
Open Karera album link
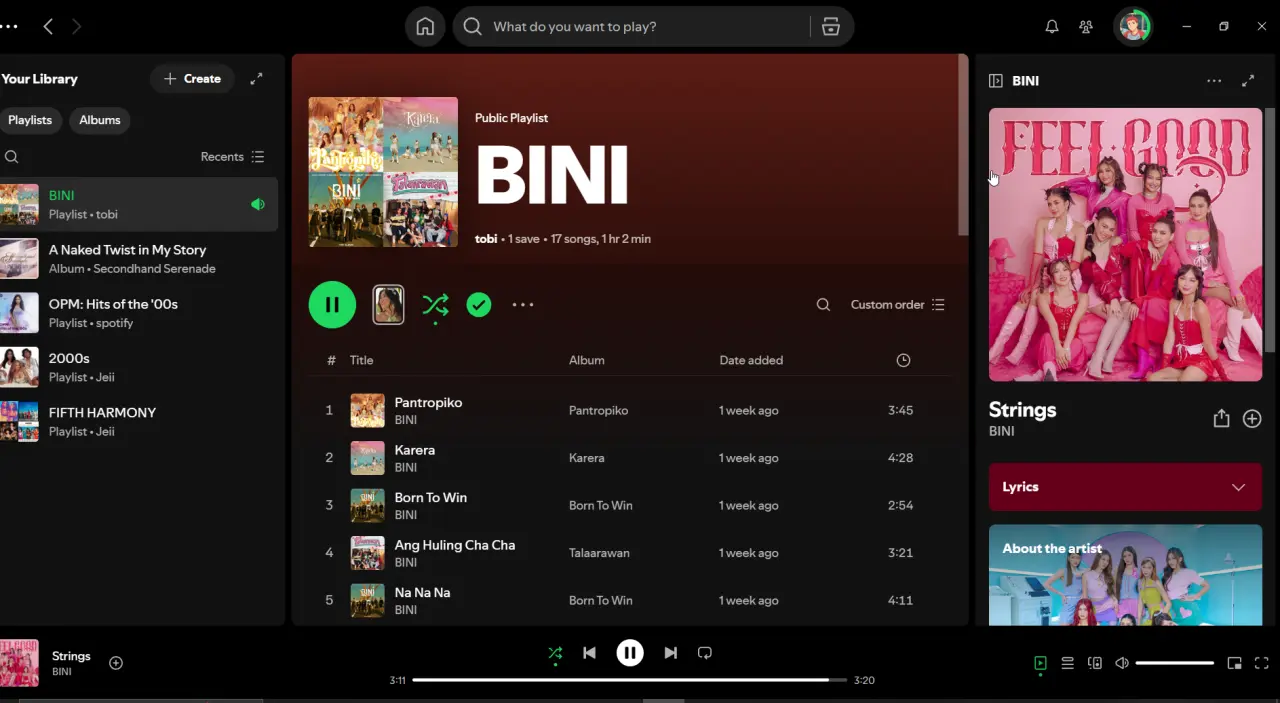586,458
